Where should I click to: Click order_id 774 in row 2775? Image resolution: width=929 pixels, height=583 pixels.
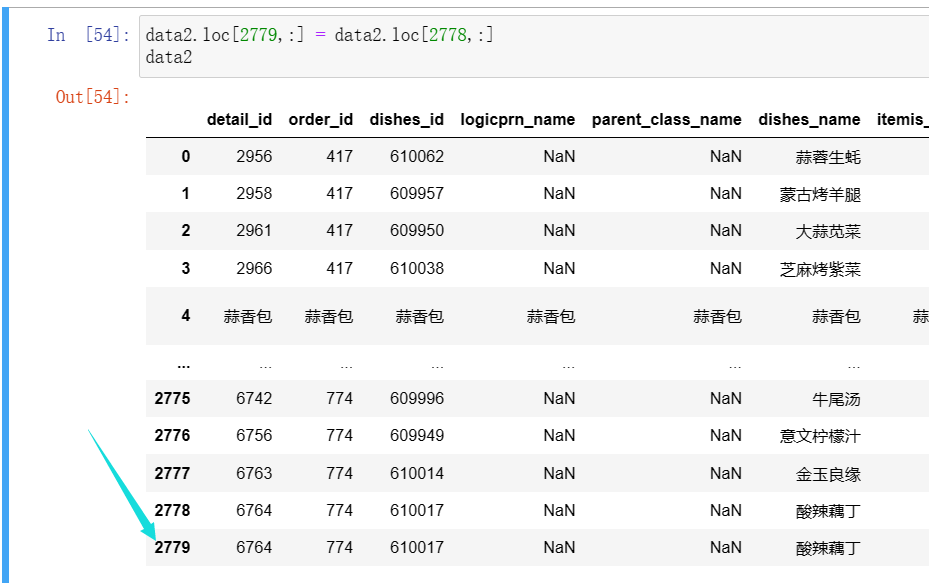(339, 398)
